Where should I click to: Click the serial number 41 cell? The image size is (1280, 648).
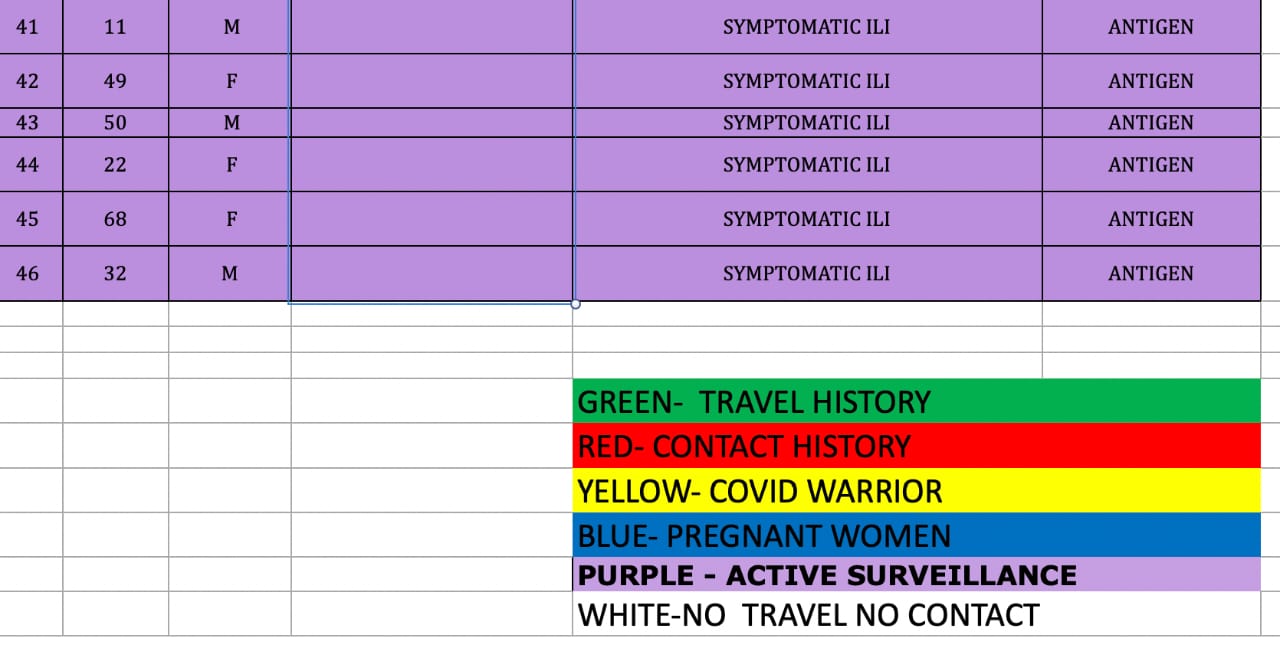[28, 27]
